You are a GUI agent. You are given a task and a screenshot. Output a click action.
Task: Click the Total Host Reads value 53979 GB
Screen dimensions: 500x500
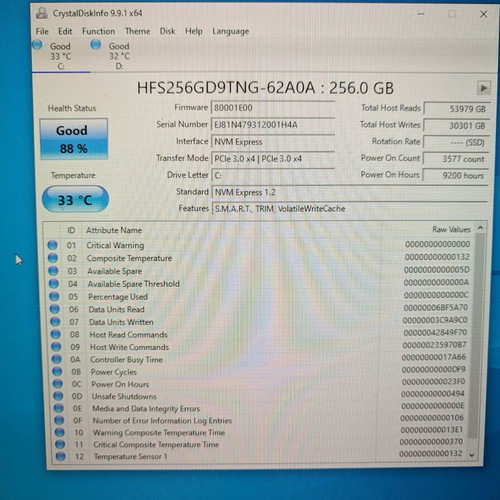[x=456, y=109]
